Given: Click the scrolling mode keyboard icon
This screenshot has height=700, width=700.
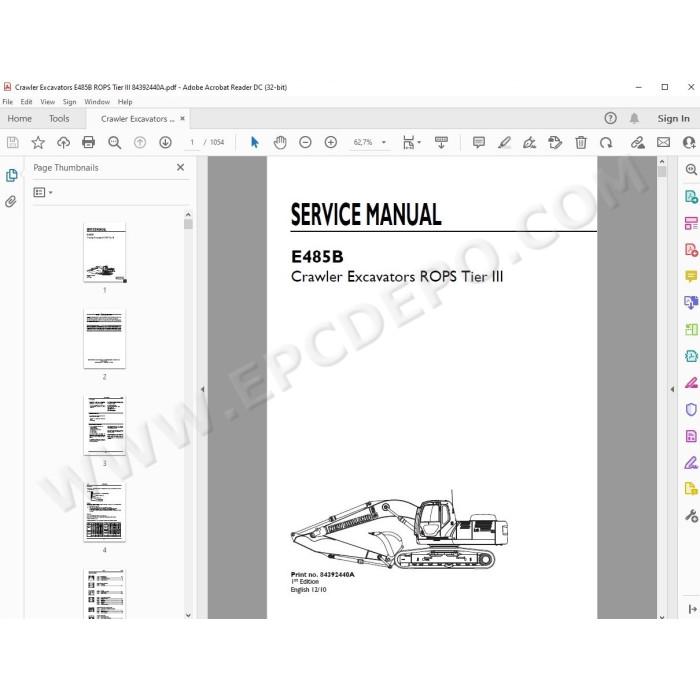Looking at the screenshot, I should [441, 142].
